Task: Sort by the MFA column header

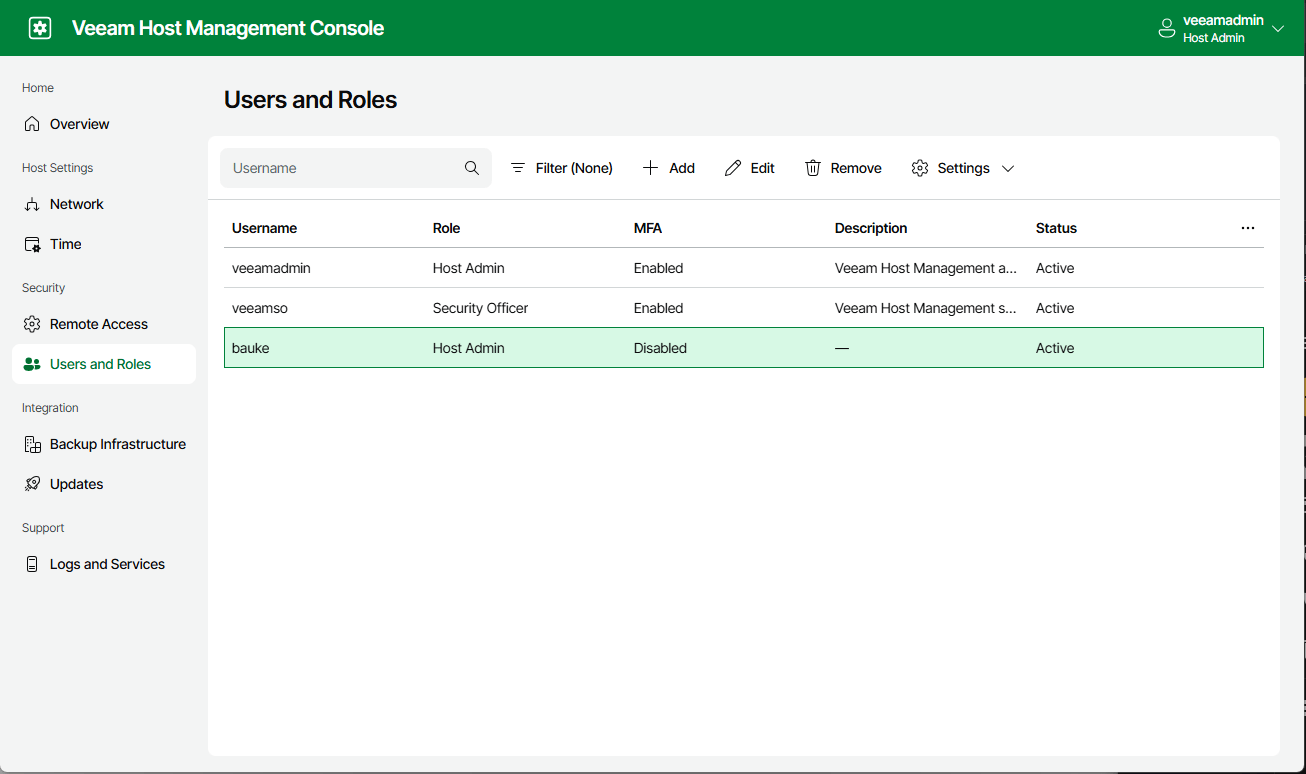Action: [648, 228]
